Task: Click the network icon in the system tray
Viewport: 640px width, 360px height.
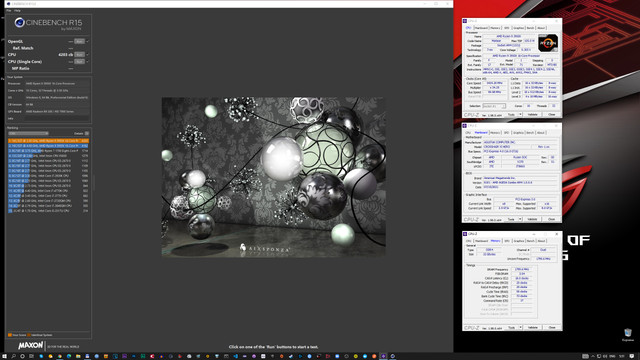Action: tap(599, 356)
